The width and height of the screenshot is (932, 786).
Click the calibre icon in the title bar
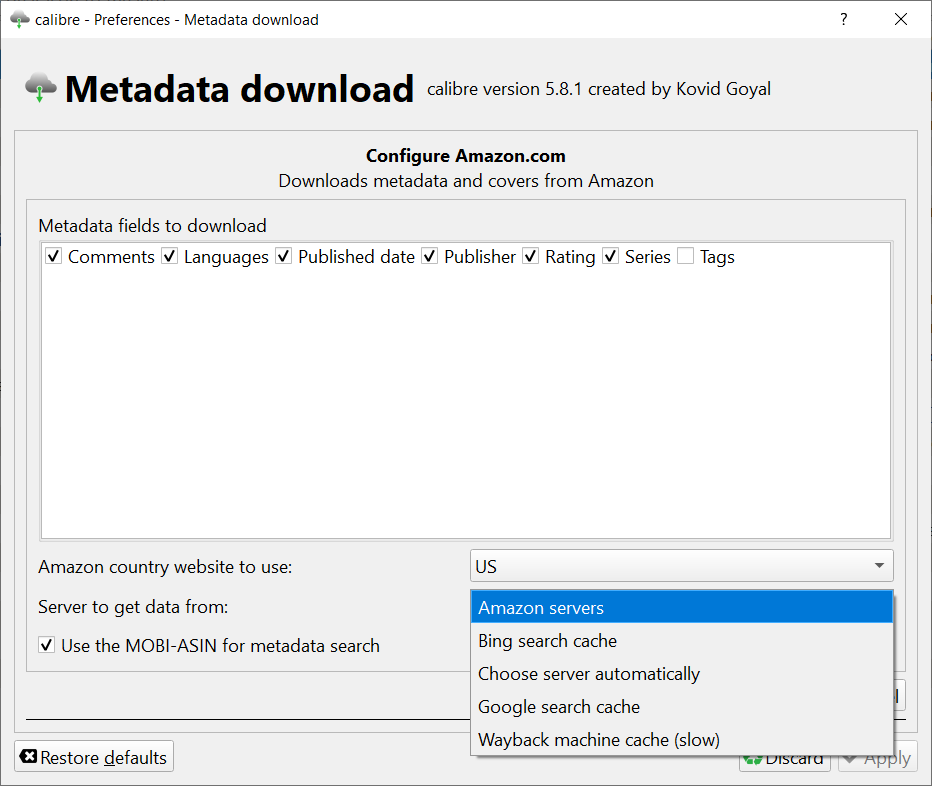point(18,19)
